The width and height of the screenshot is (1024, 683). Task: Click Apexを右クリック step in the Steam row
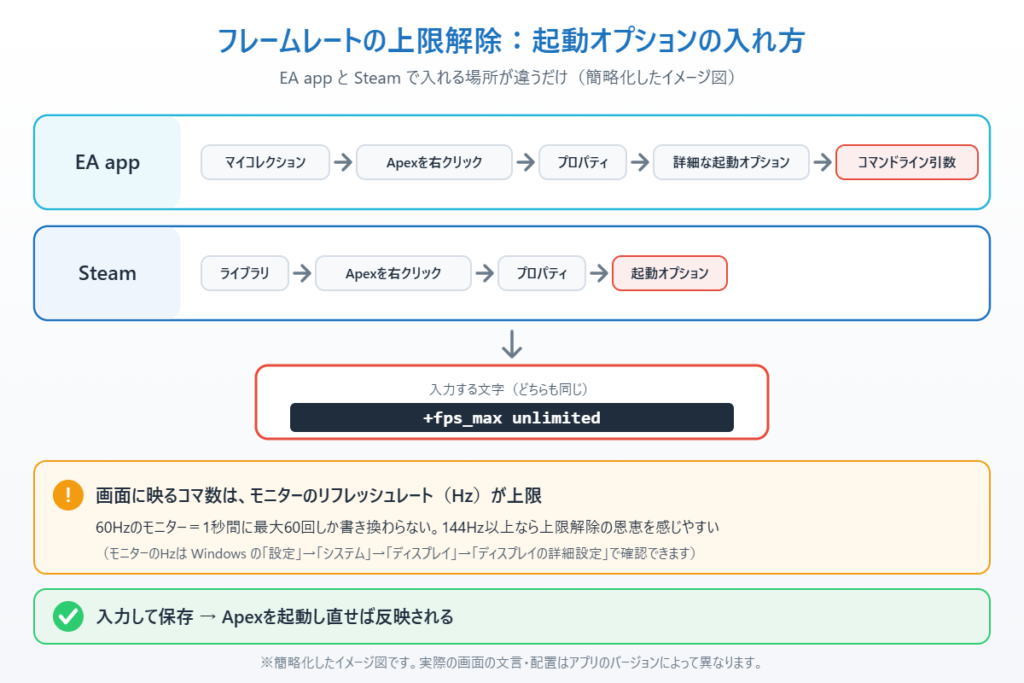(x=393, y=273)
